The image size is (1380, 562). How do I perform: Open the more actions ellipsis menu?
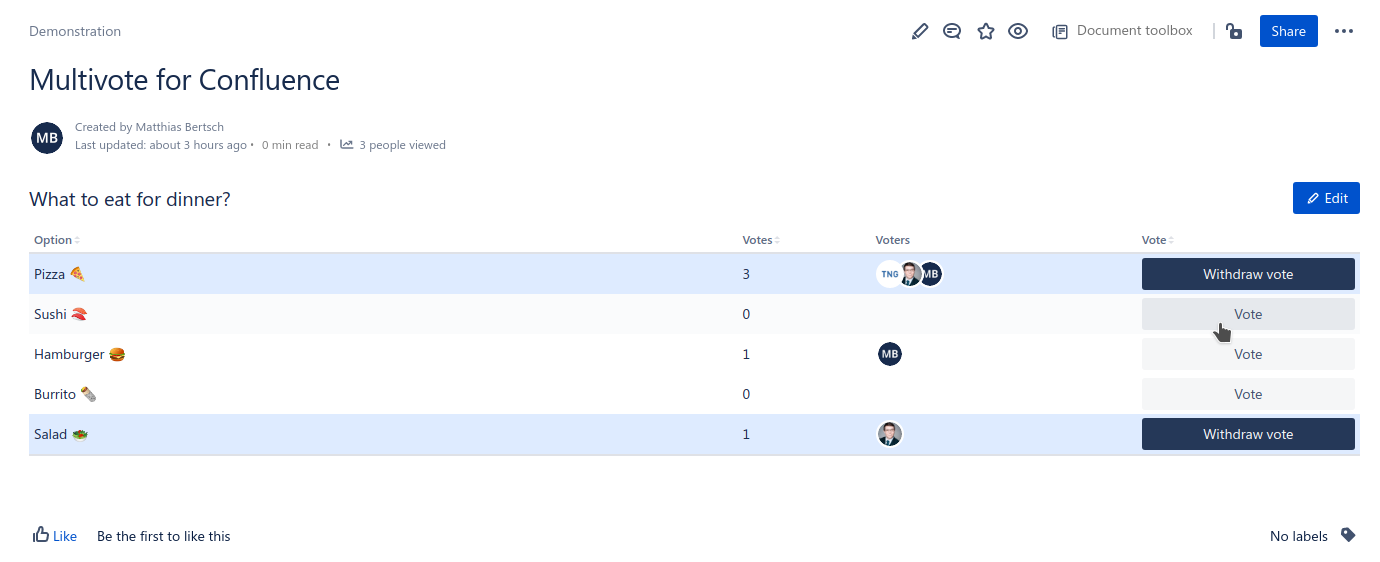(x=1344, y=31)
